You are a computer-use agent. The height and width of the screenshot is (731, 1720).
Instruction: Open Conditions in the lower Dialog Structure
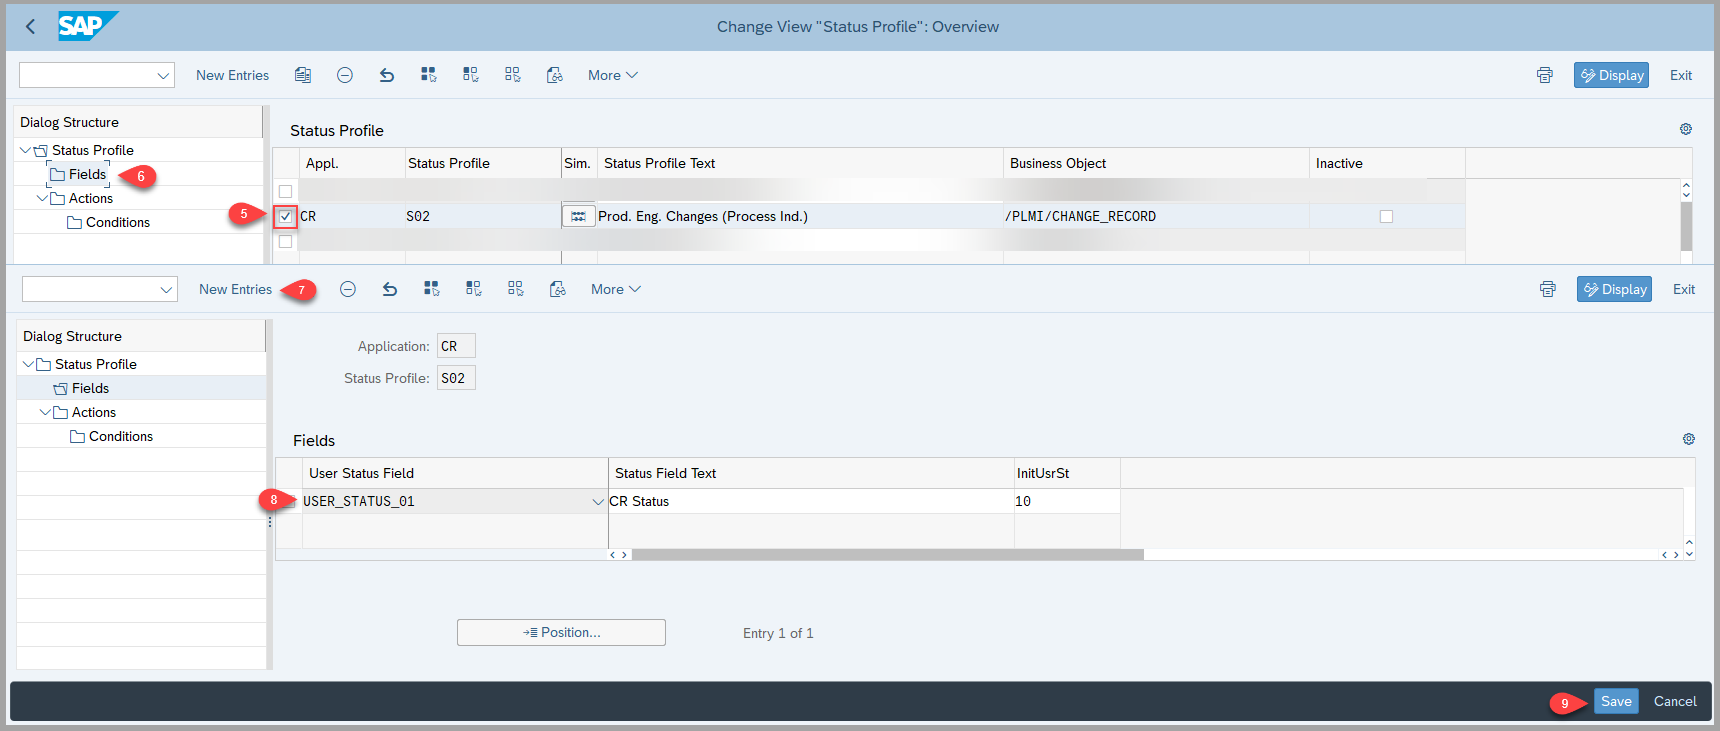(x=120, y=436)
